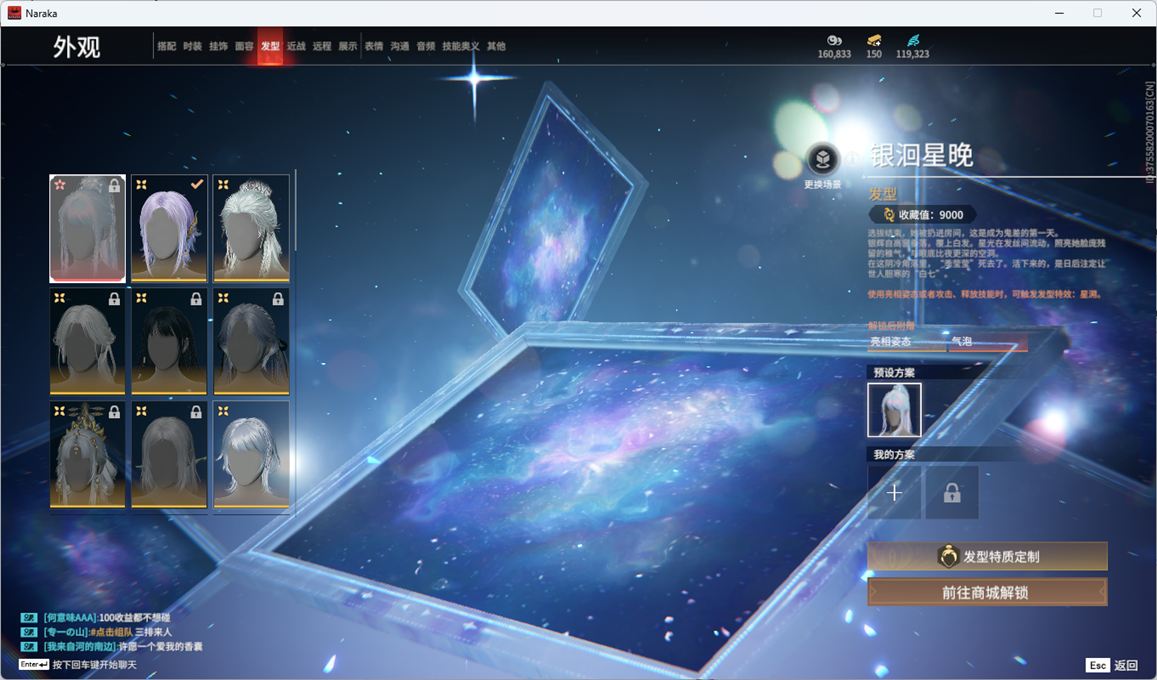Image resolution: width=1157 pixels, height=680 pixels.
Task: Select the locked grey straight hairstyle, bottom row
Action: [x=169, y=455]
